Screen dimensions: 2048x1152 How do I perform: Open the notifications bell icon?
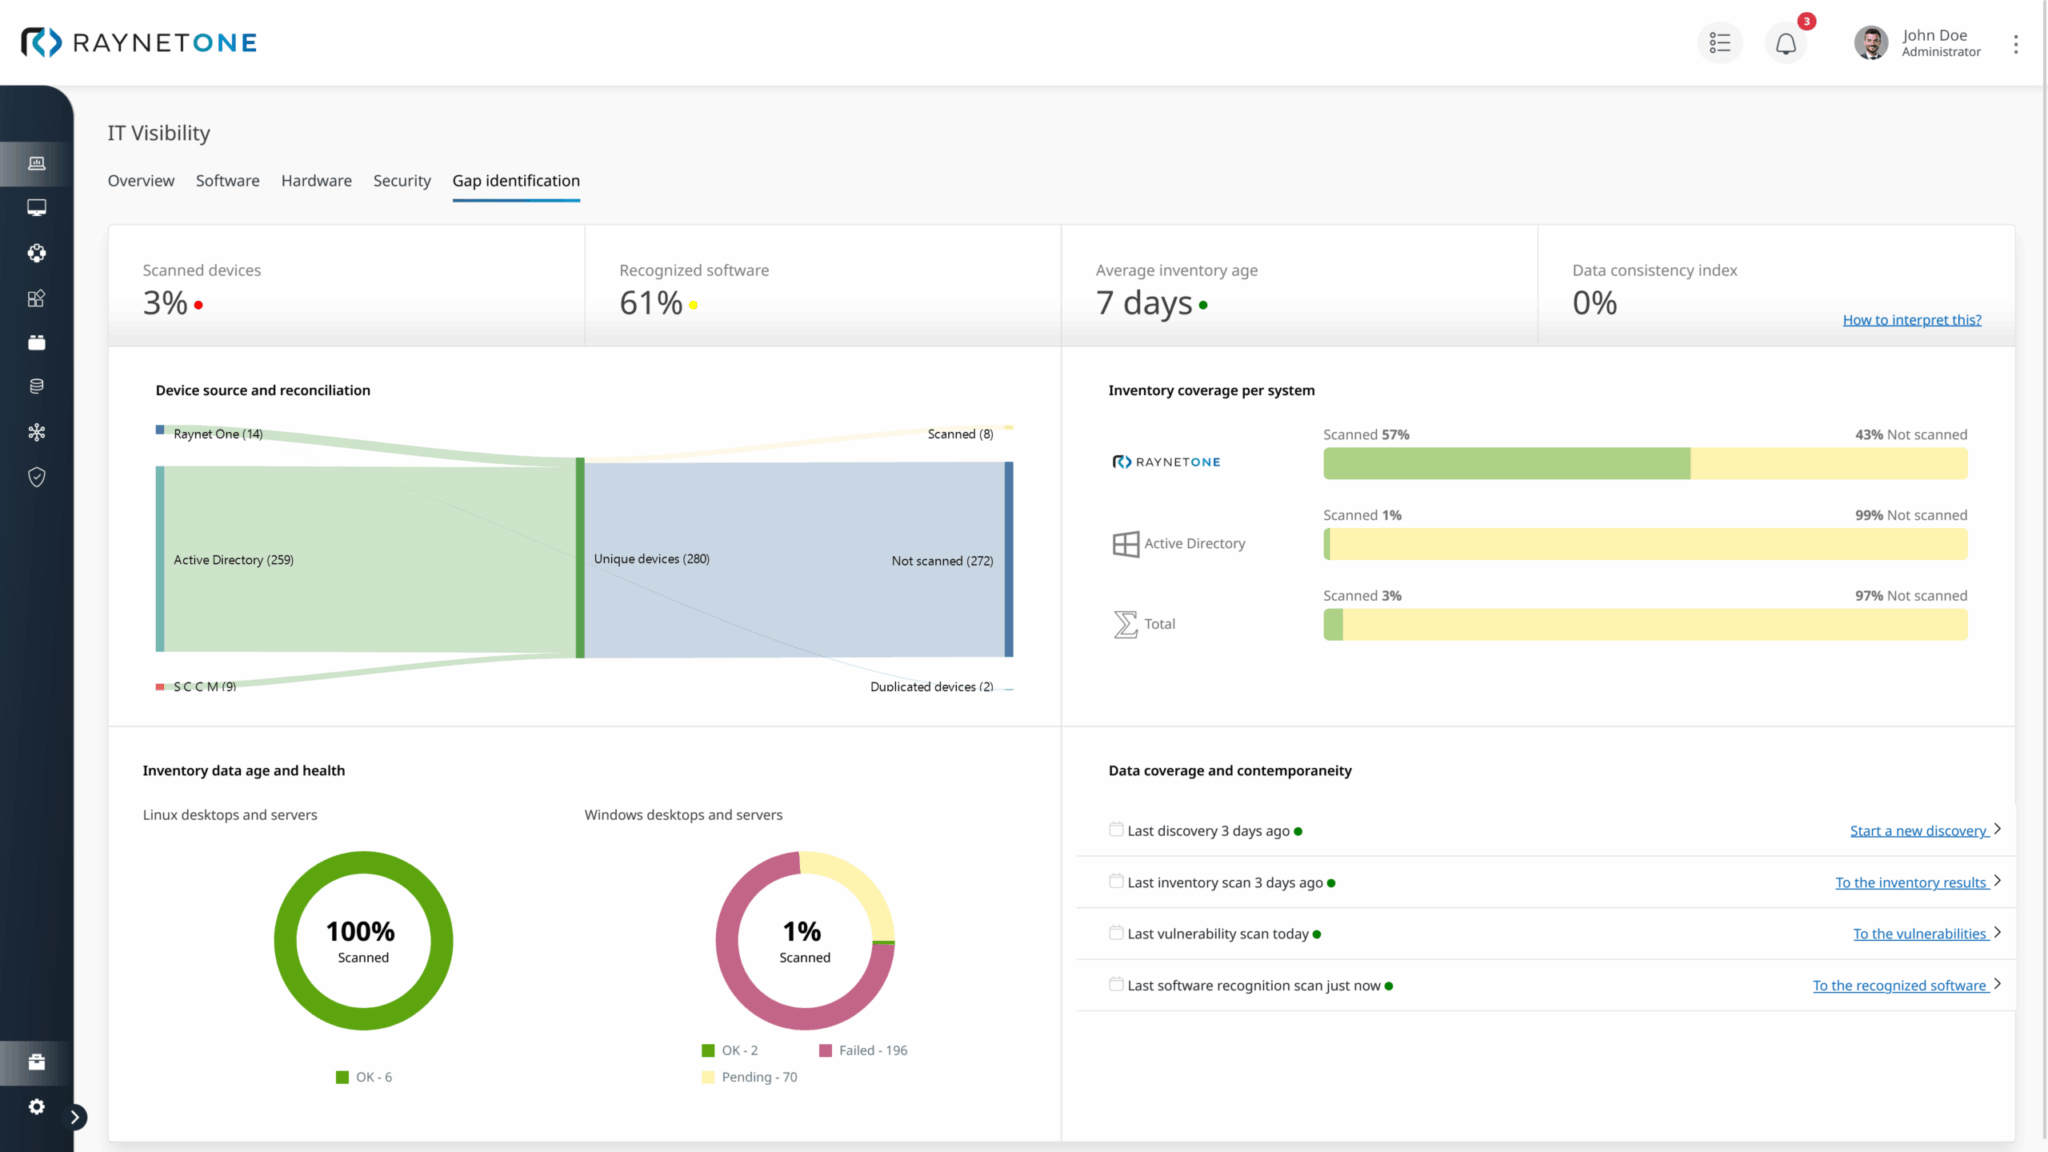pyautogui.click(x=1786, y=42)
